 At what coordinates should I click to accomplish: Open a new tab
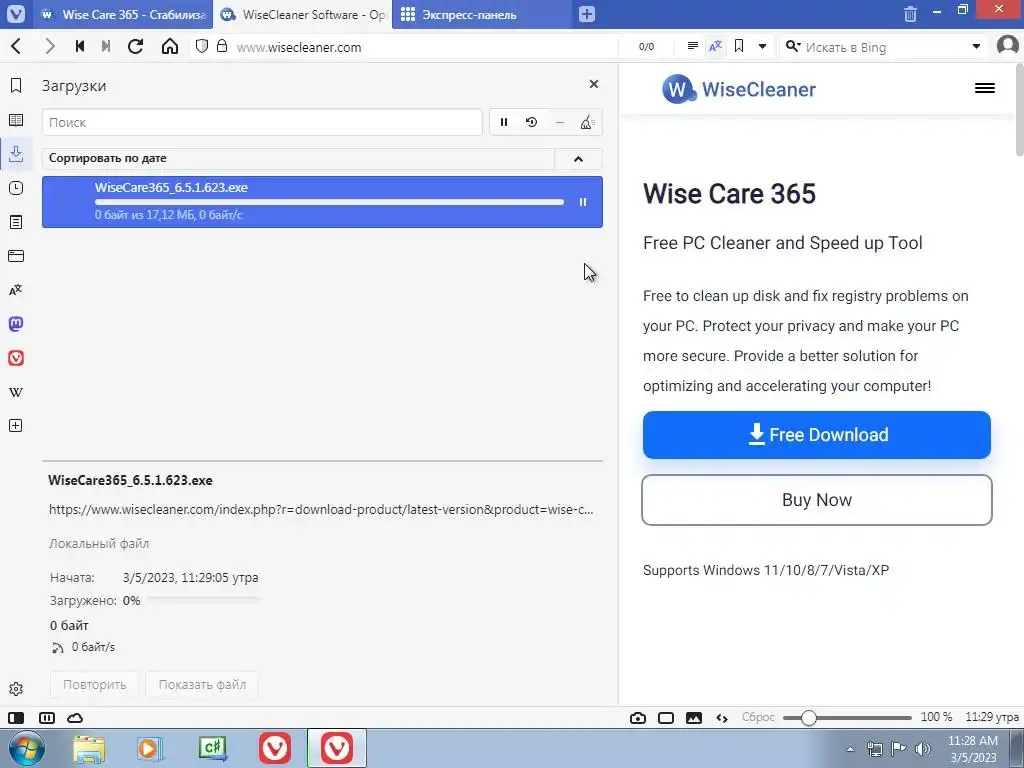pos(586,14)
